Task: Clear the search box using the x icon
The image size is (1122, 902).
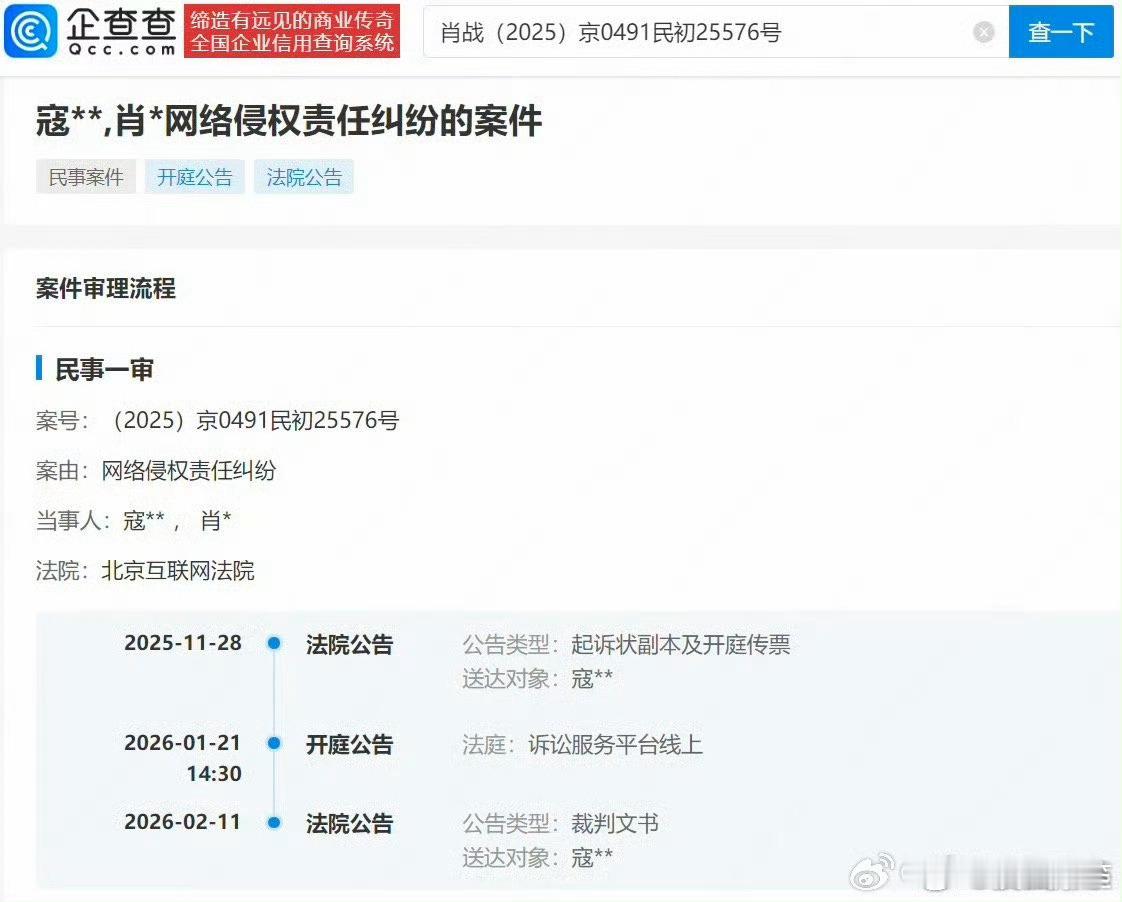Action: (984, 31)
